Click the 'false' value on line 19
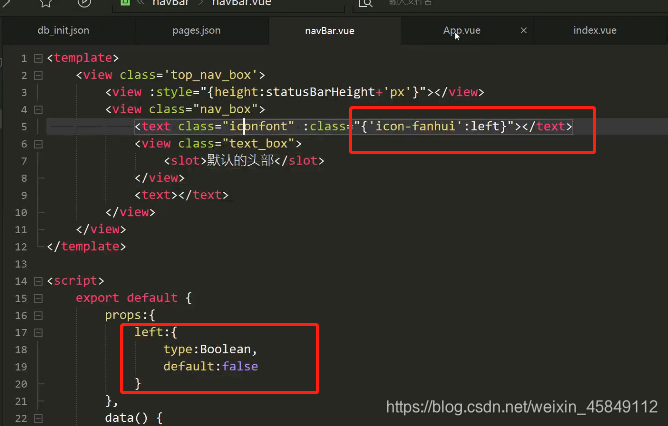668x426 pixels. [x=240, y=366]
